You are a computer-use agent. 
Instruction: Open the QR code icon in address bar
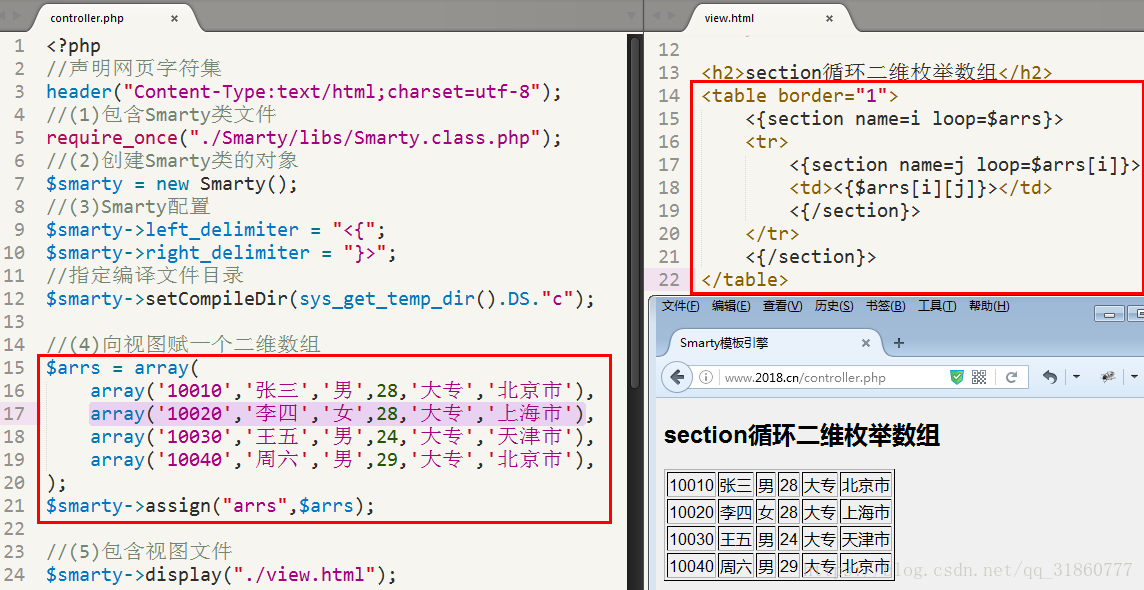(979, 377)
